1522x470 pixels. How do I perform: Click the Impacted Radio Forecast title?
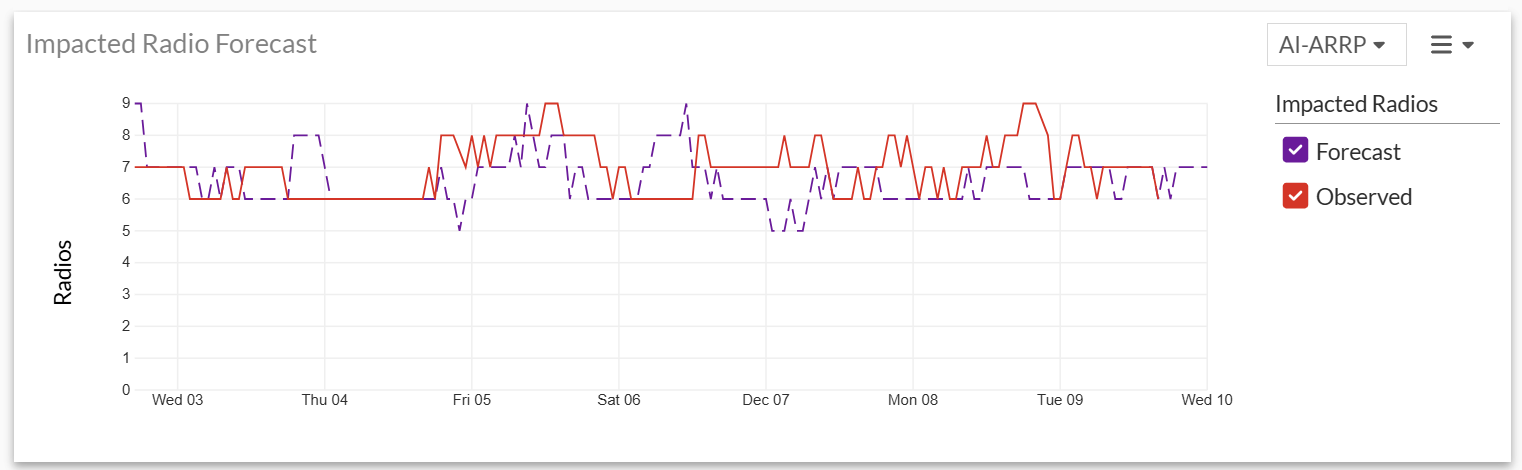coord(171,44)
